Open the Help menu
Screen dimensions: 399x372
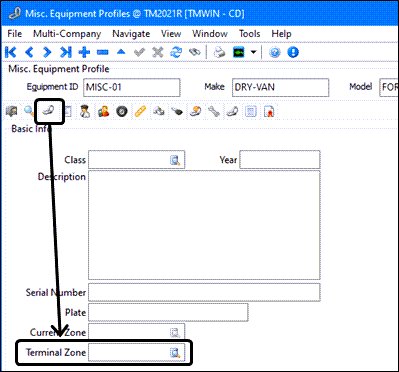281,34
